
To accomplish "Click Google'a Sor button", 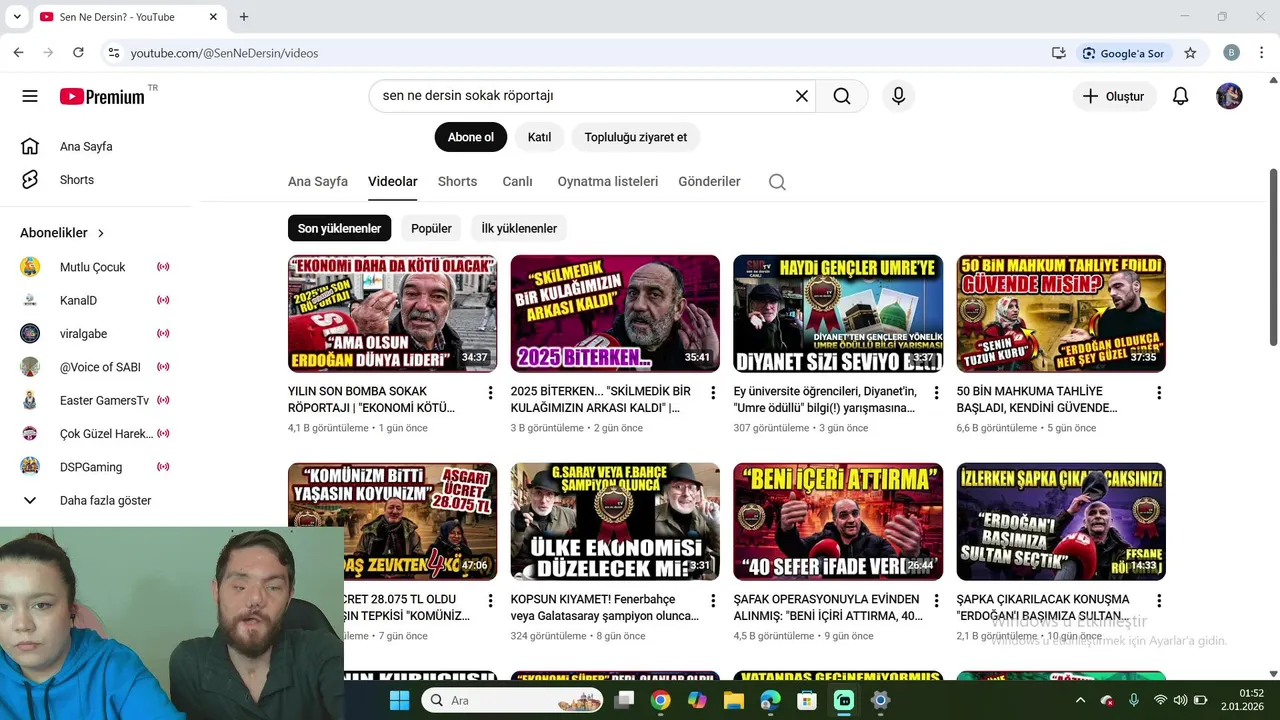I will [1123, 53].
